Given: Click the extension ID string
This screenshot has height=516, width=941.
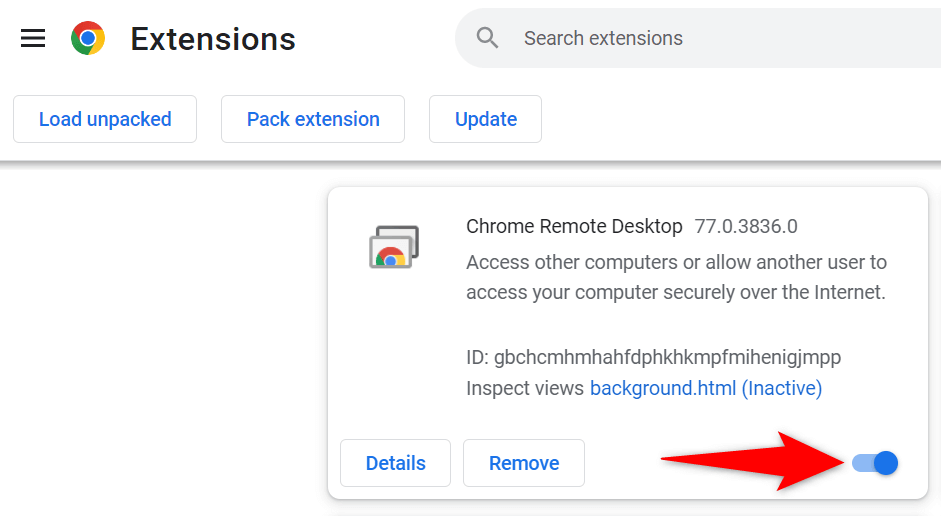Looking at the screenshot, I should (x=655, y=357).
